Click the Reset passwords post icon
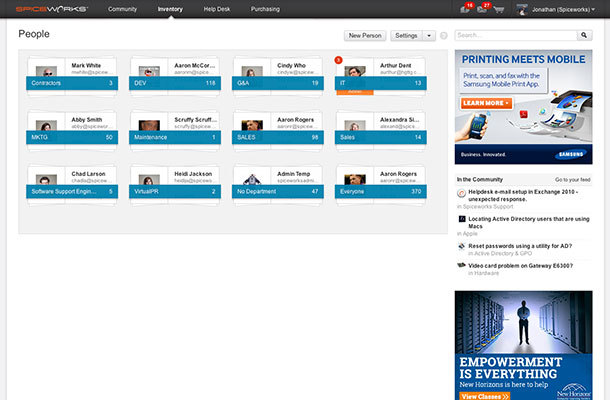 [x=462, y=246]
